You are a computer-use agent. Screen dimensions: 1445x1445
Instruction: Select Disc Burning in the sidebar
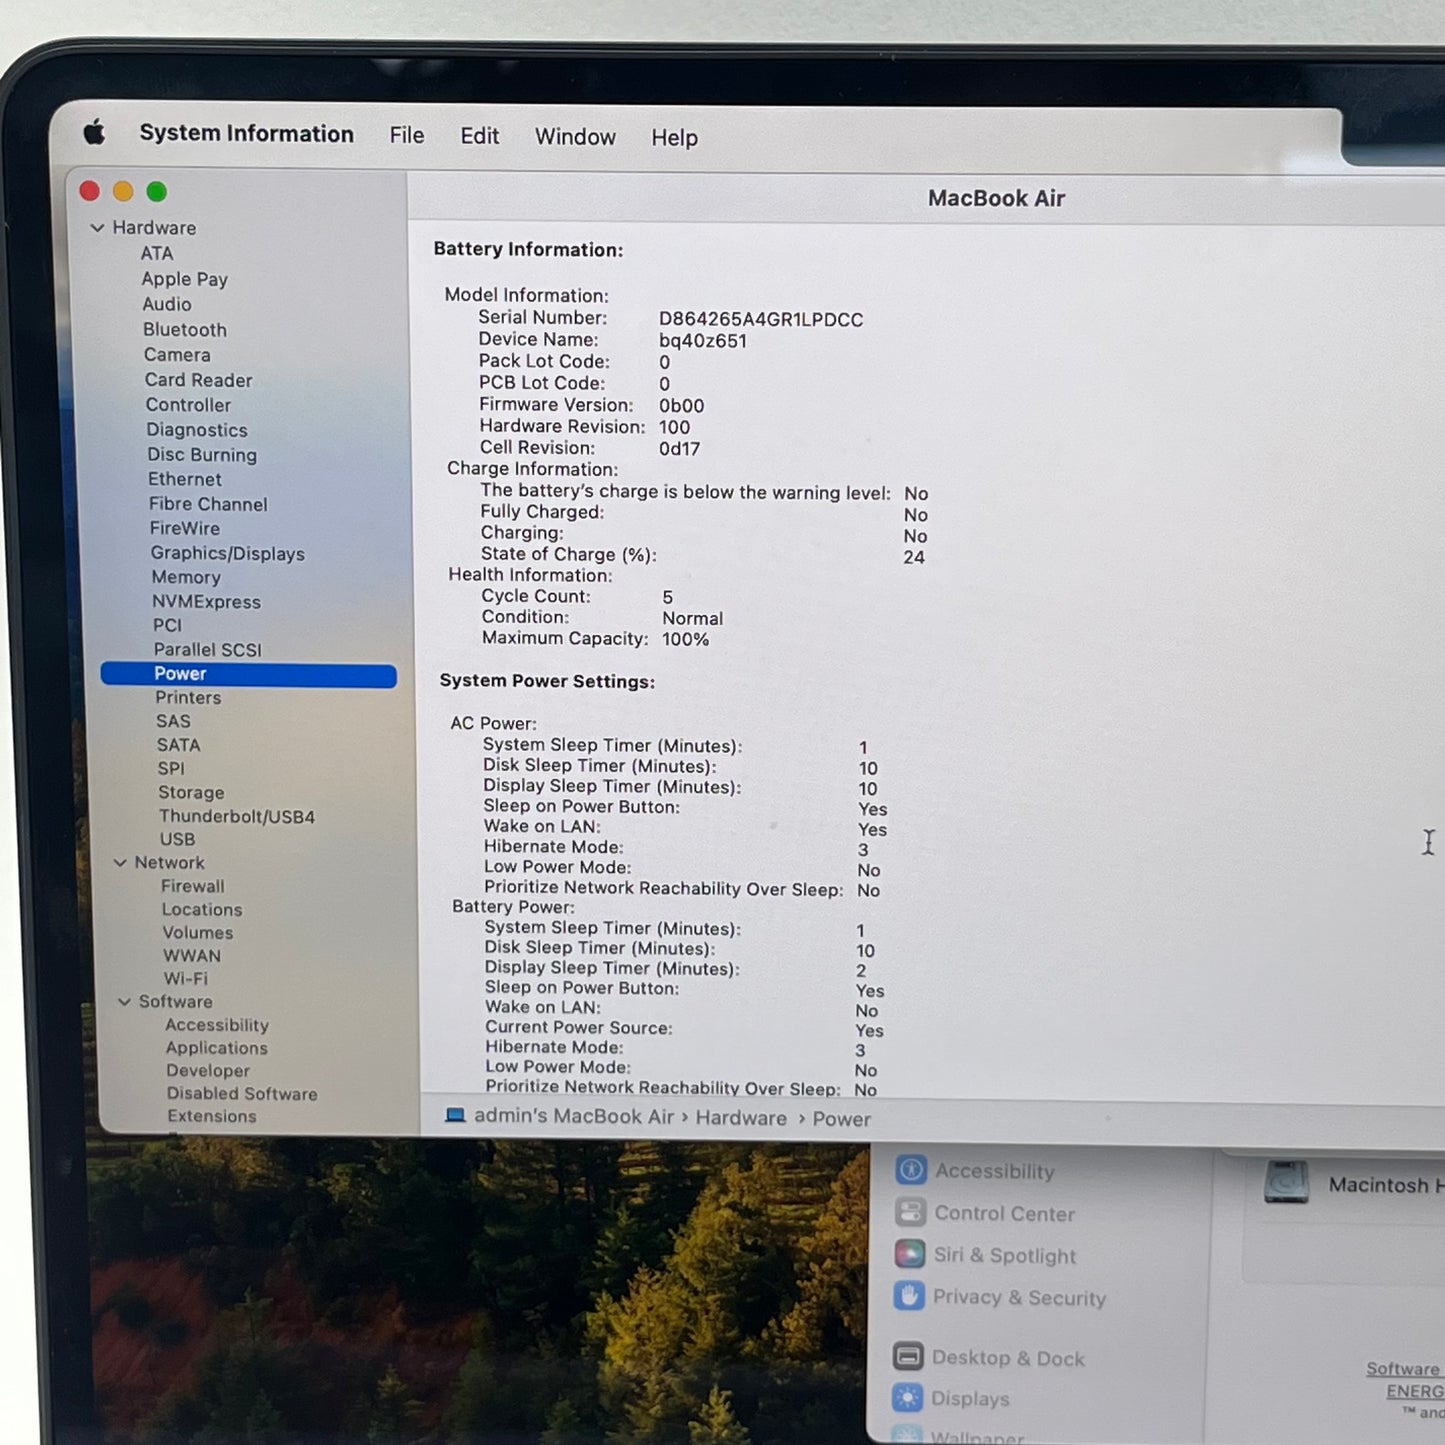pos(202,455)
